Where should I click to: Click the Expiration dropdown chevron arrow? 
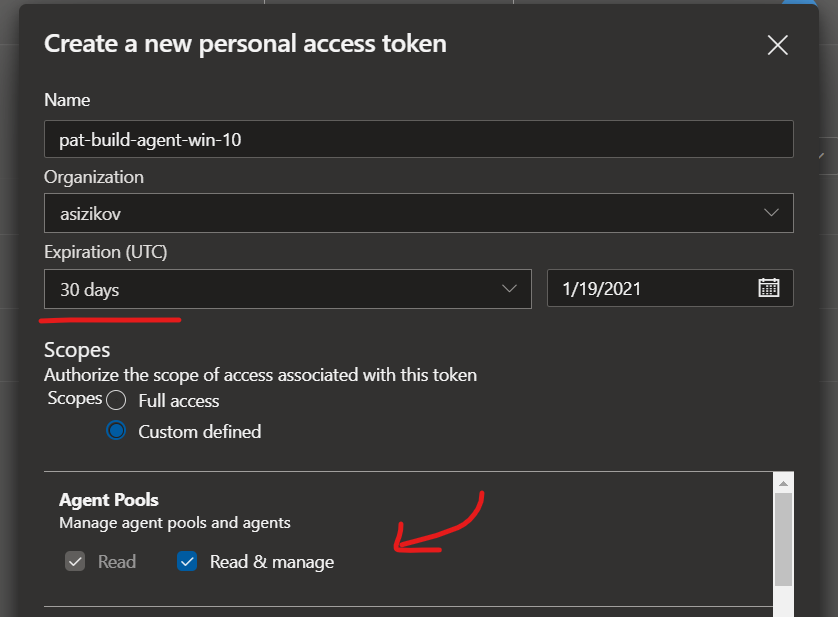tap(508, 289)
